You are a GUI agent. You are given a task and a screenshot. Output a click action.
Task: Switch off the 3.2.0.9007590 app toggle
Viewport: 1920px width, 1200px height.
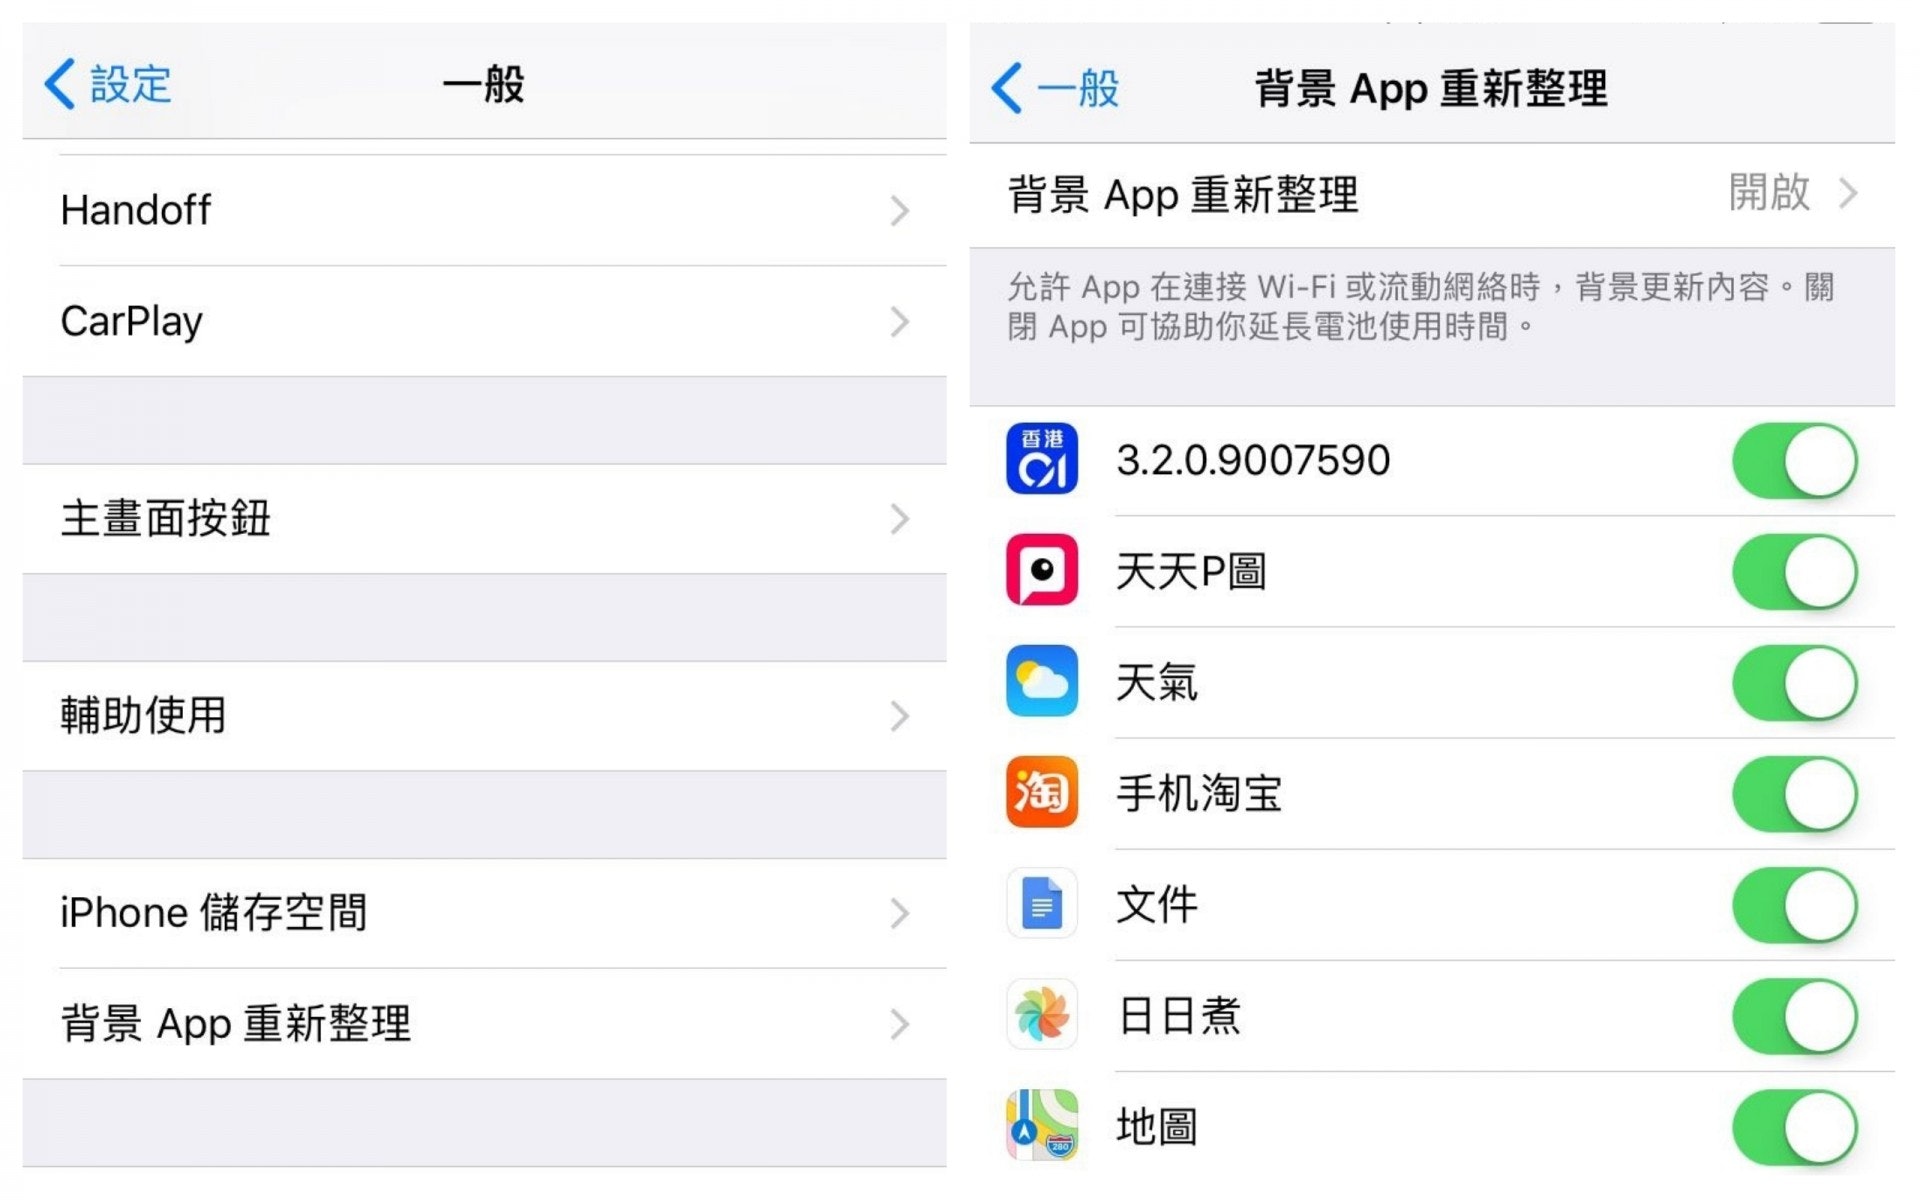[1794, 461]
